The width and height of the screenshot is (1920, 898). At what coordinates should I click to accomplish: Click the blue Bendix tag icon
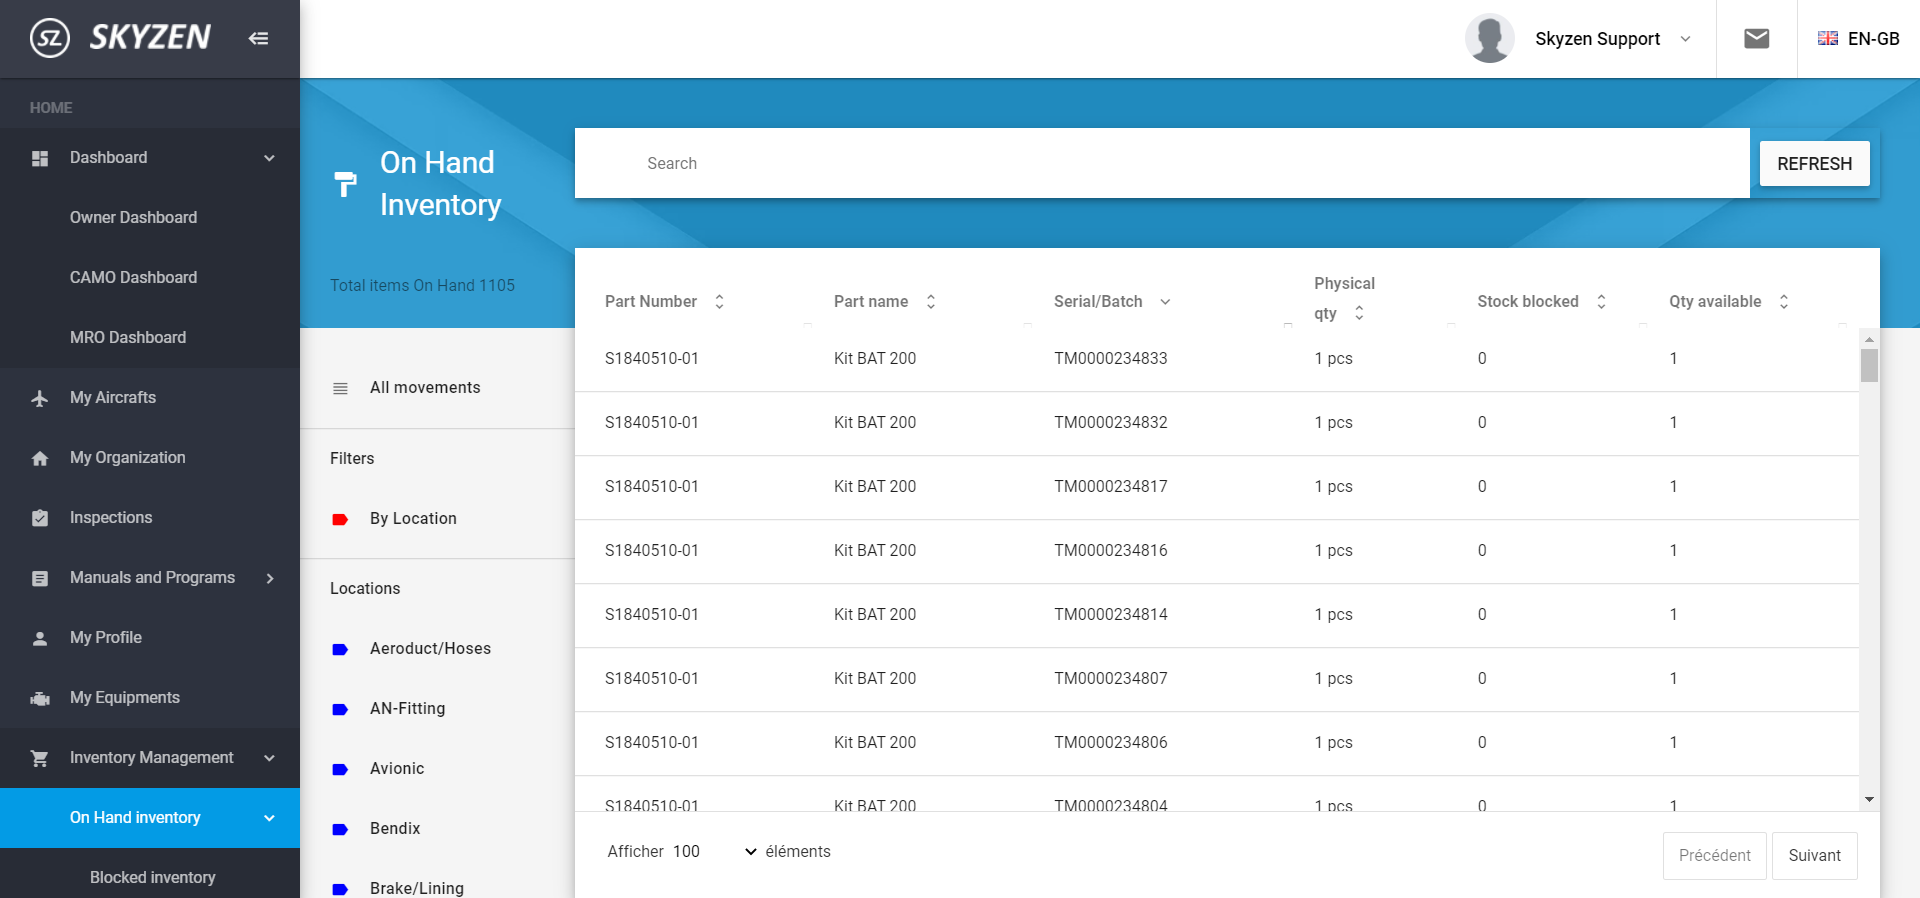point(340,829)
